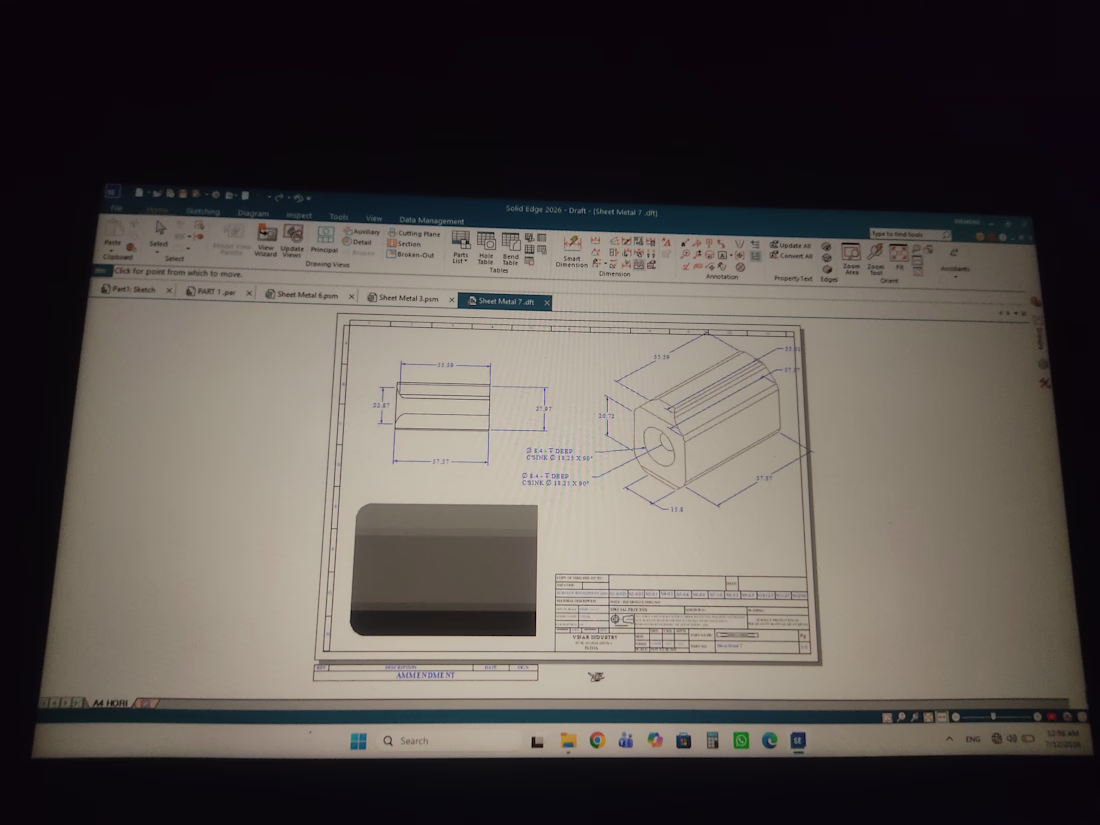This screenshot has width=1100, height=825.
Task: Close the Sheet Metal 7 .dft tab
Action: 546,302
